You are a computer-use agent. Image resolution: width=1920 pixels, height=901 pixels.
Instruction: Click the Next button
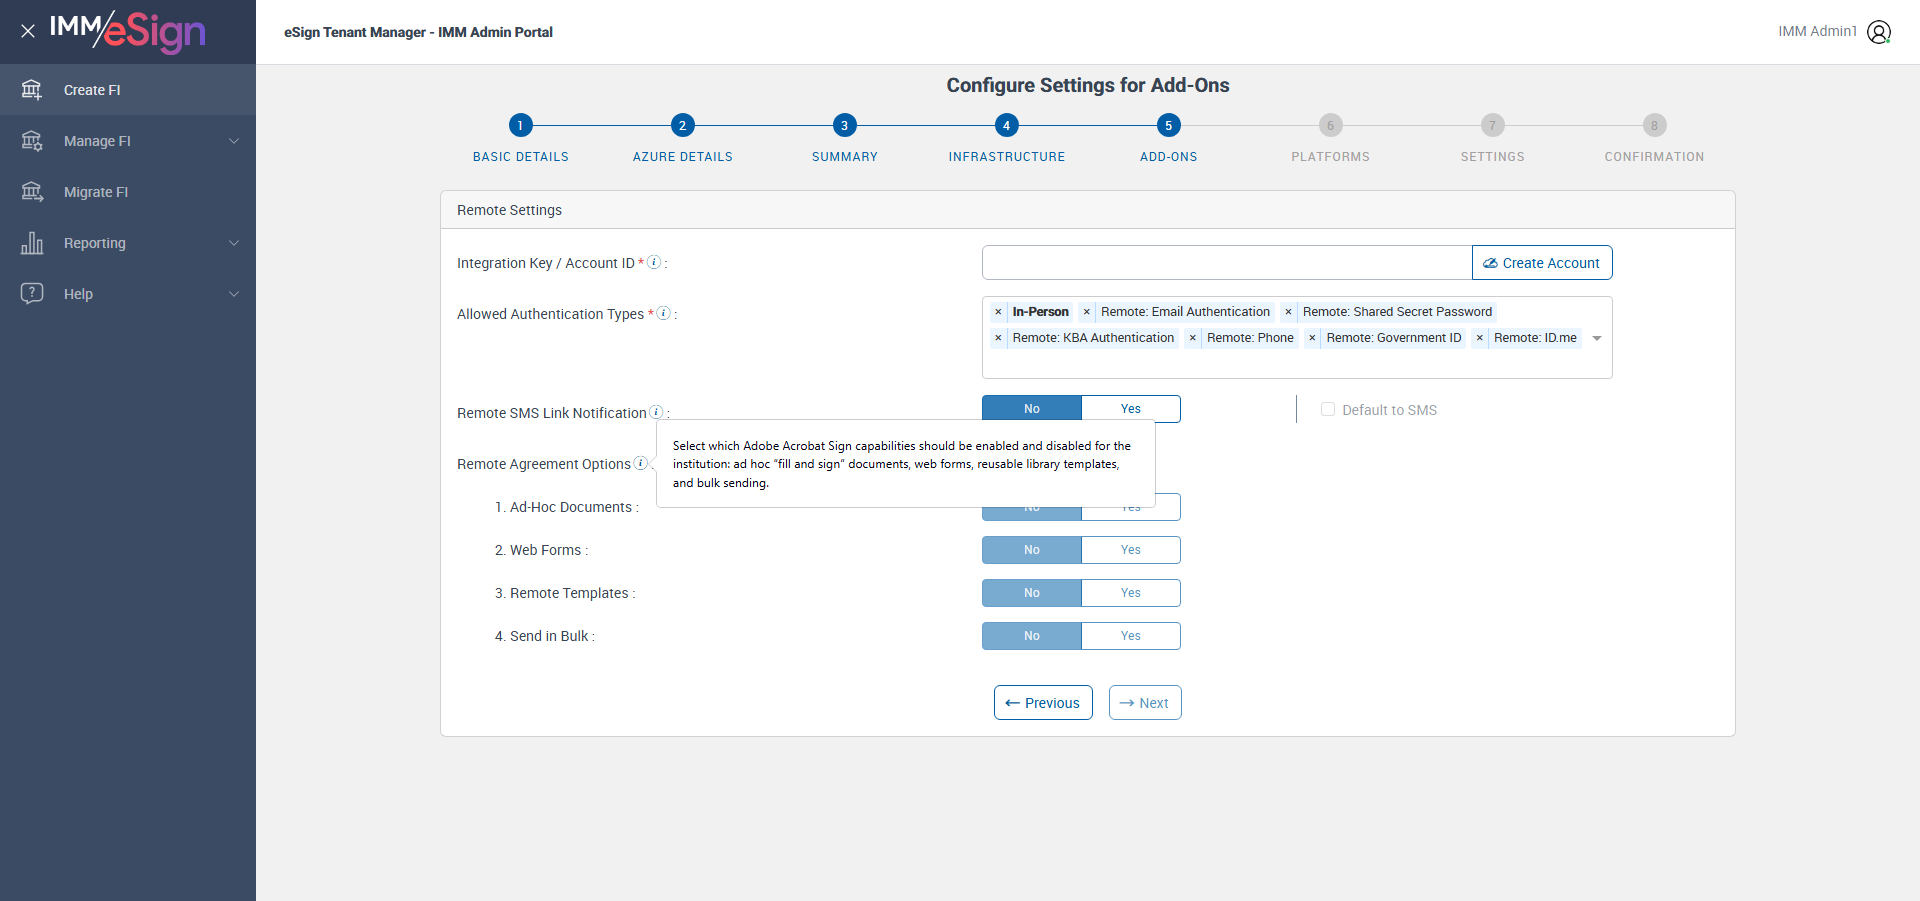pos(1145,703)
